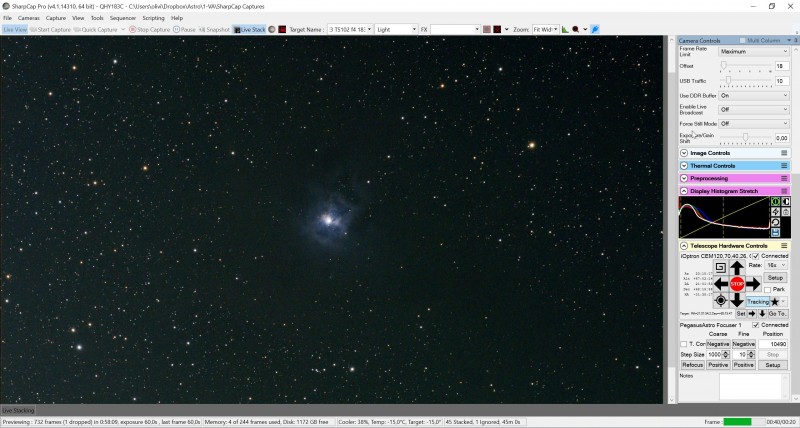Image resolution: width=800 pixels, height=428 pixels.
Task: Click the lightning bolt auto stretch icon
Action: pyautogui.click(x=775, y=212)
